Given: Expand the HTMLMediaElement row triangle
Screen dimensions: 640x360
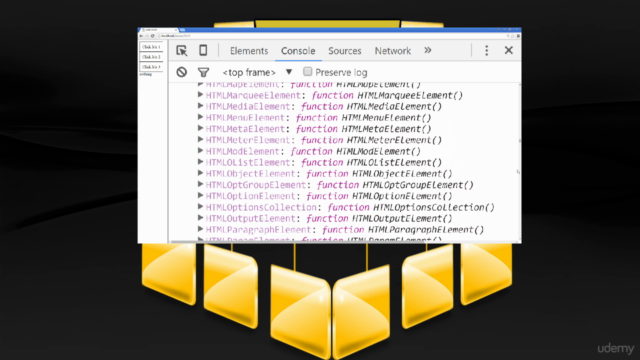Looking at the screenshot, I should click(200, 106).
